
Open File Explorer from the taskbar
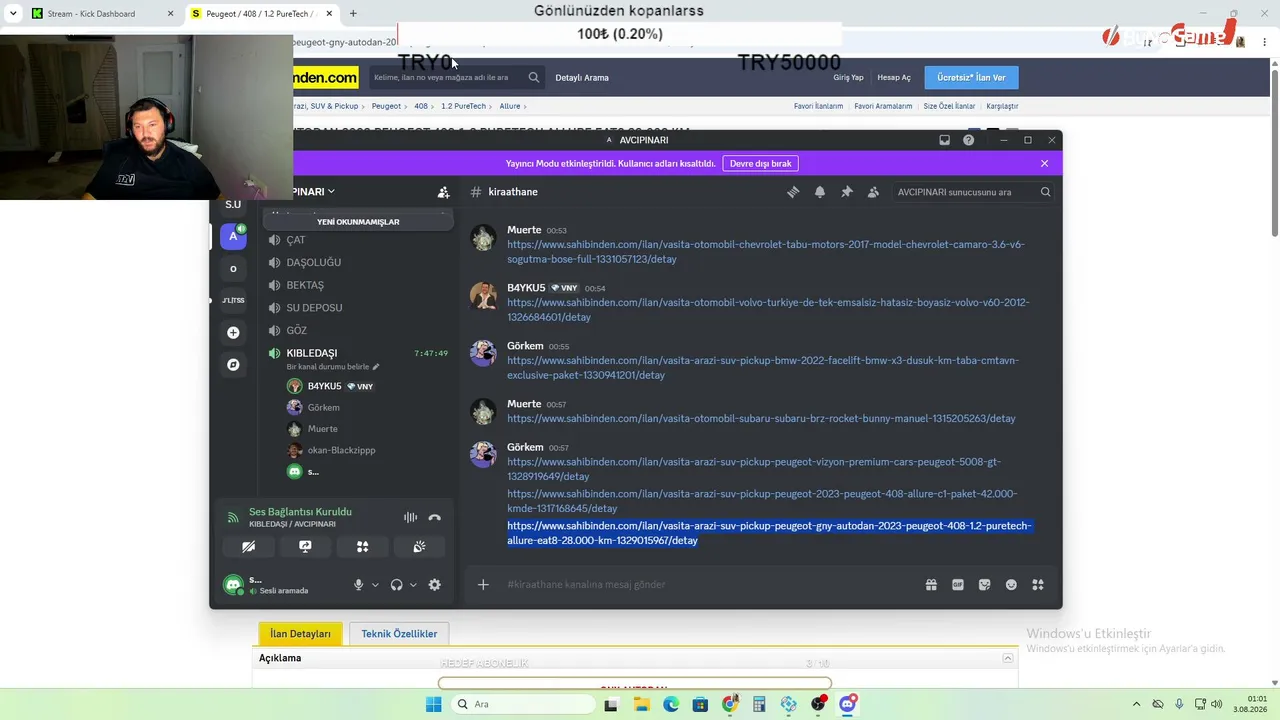coord(641,704)
